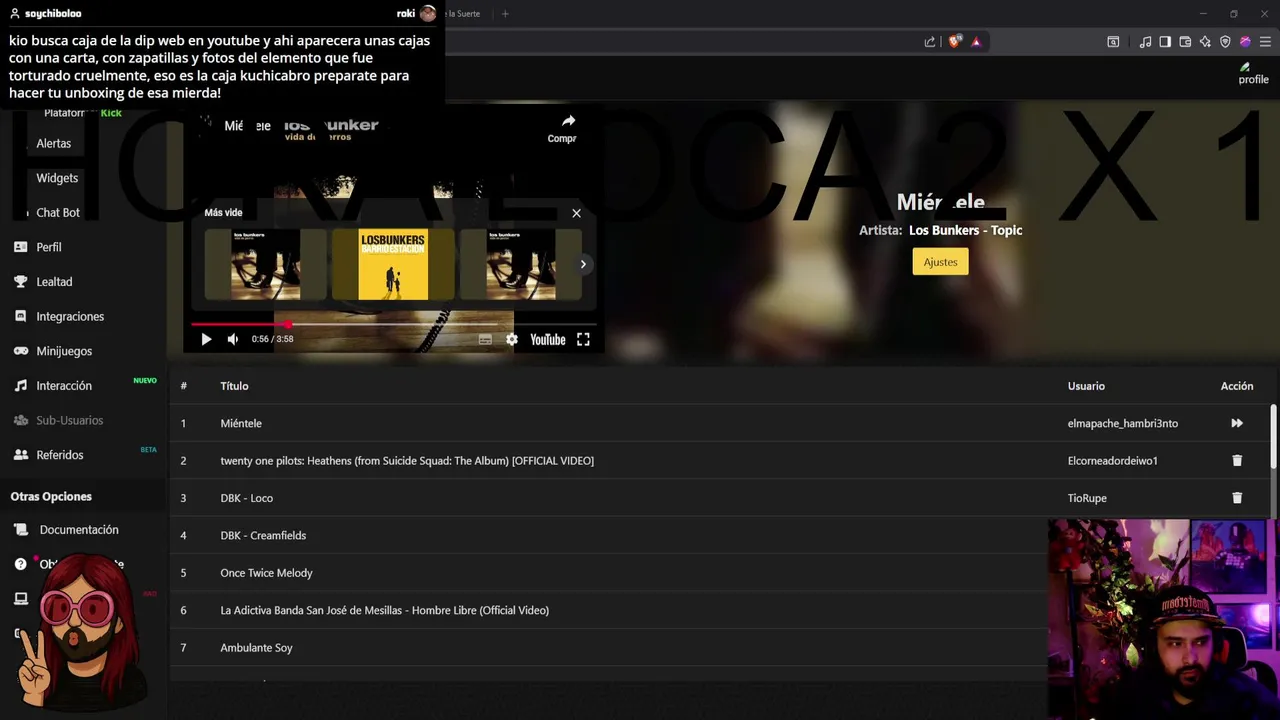Select the first suggested Los Bunkers video thumbnail
Screen dimensions: 1280x720
(x=265, y=264)
